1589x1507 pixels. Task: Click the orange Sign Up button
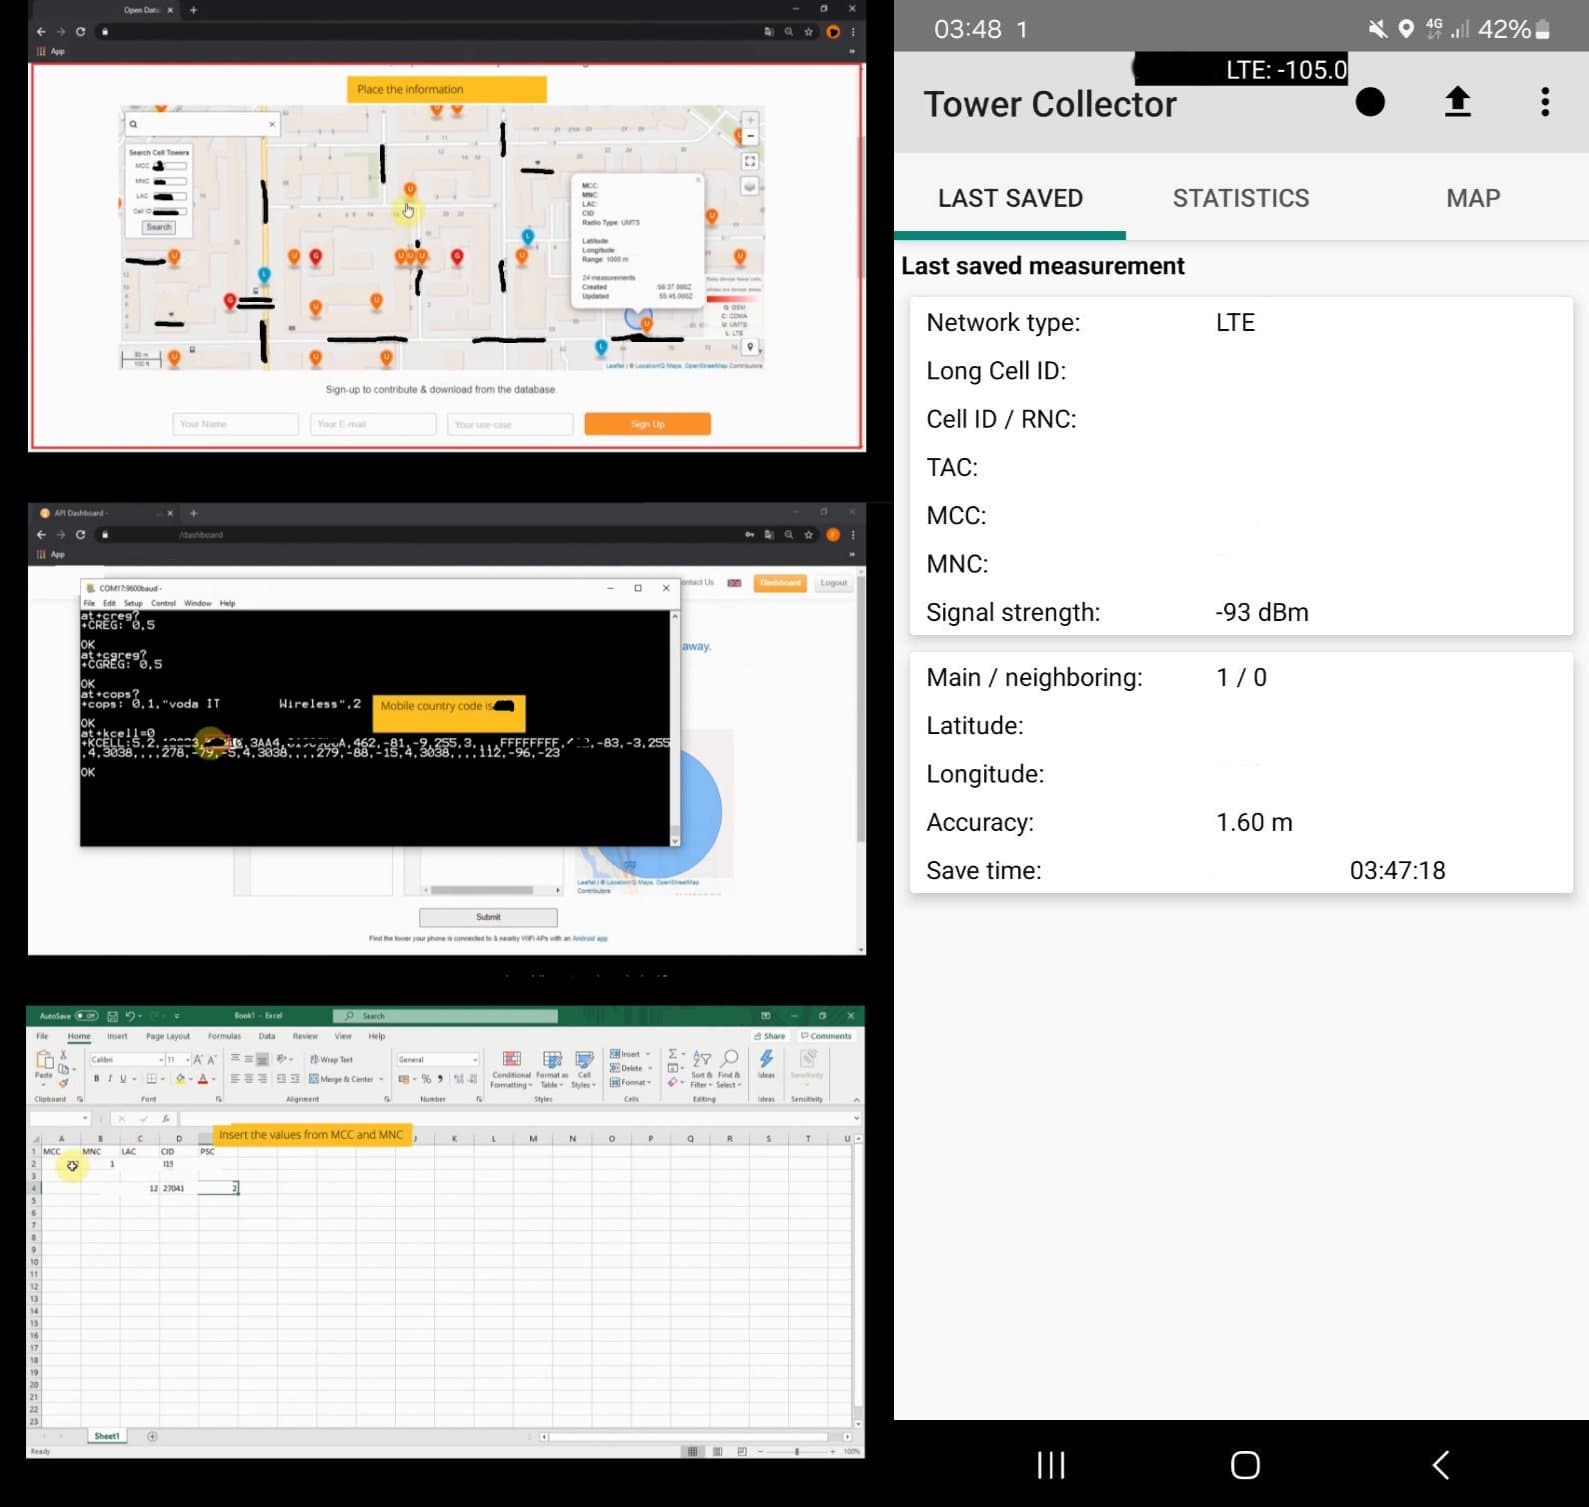[x=647, y=424]
